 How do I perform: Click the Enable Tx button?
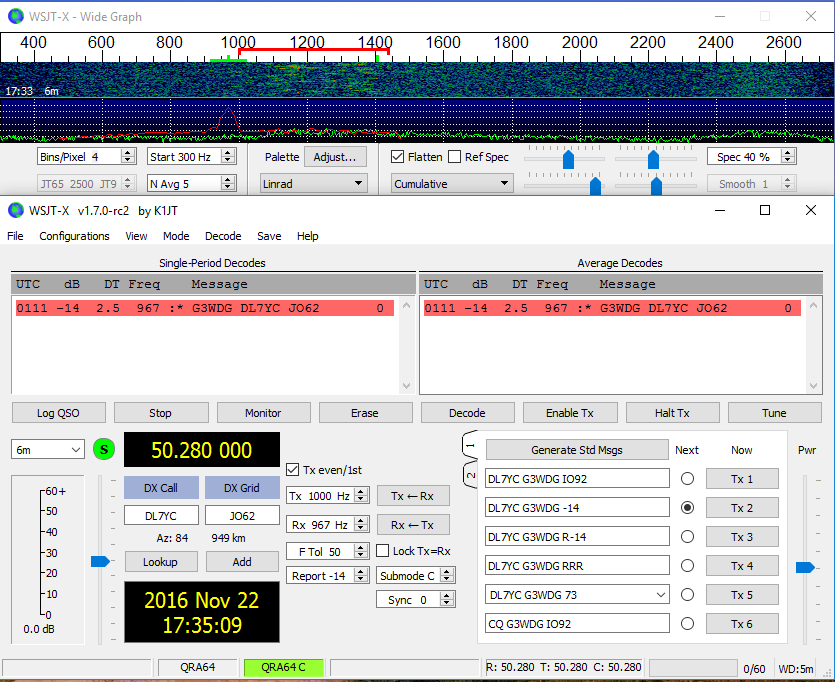click(570, 413)
